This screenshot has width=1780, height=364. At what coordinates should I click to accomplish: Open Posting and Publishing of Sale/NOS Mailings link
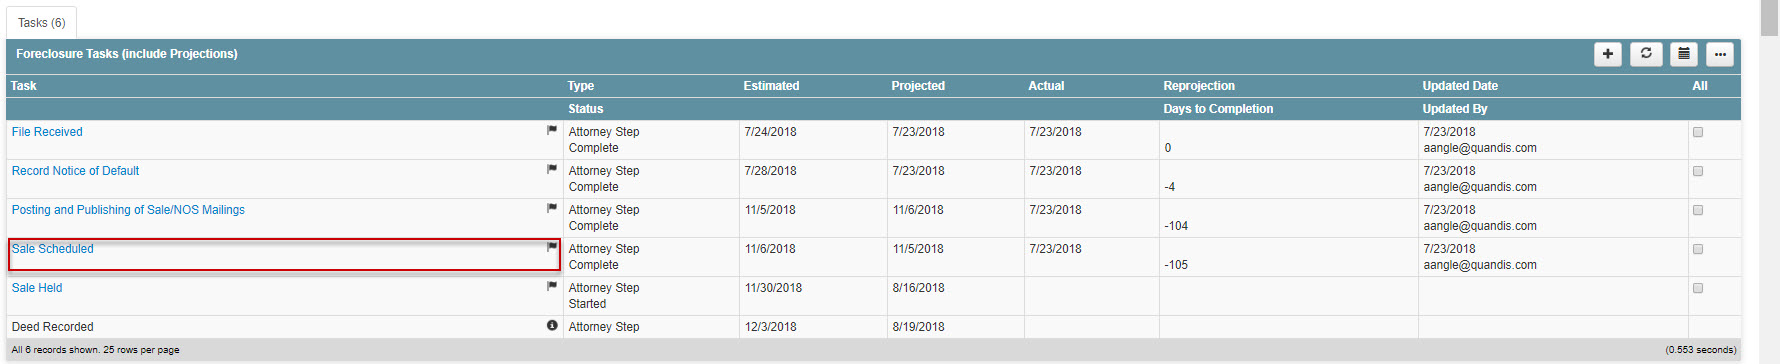[x=128, y=210]
